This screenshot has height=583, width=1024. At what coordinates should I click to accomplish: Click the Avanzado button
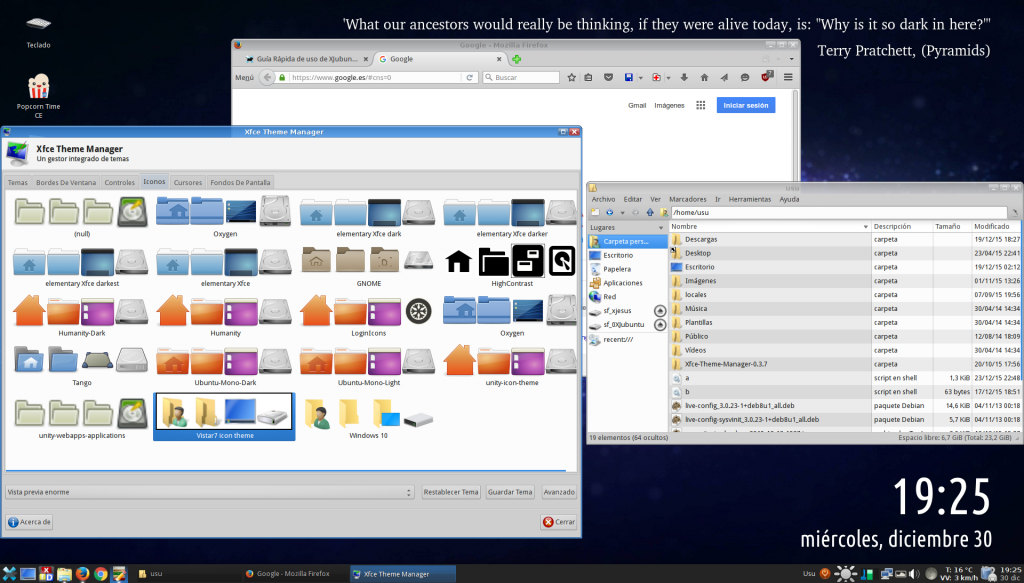coord(559,492)
